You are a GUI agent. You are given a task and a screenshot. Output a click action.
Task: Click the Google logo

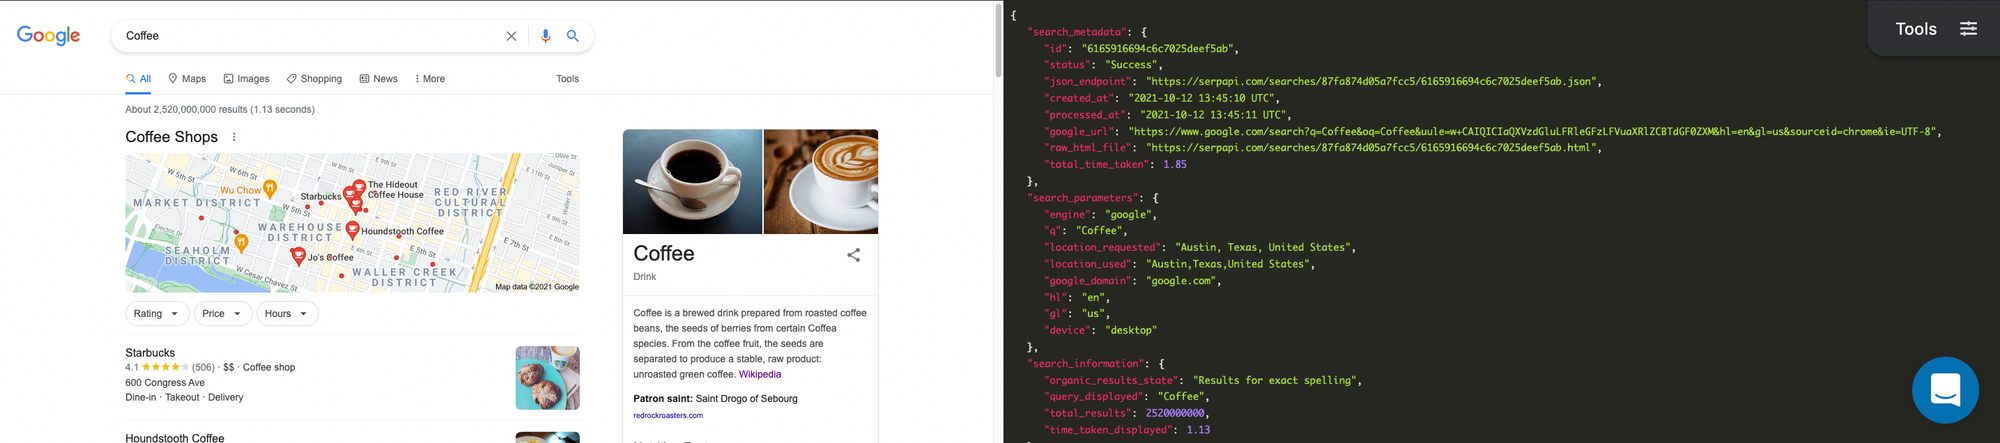click(48, 36)
